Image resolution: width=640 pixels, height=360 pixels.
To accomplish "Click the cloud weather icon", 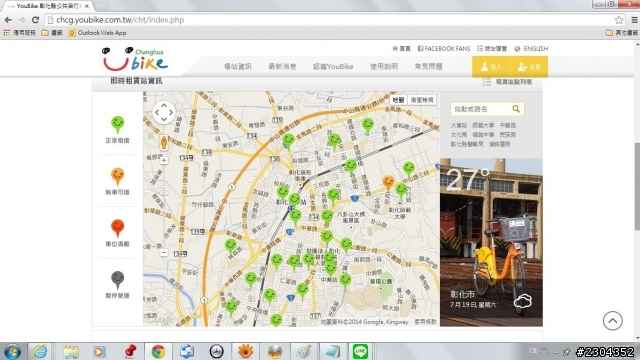I will pyautogui.click(x=523, y=302).
